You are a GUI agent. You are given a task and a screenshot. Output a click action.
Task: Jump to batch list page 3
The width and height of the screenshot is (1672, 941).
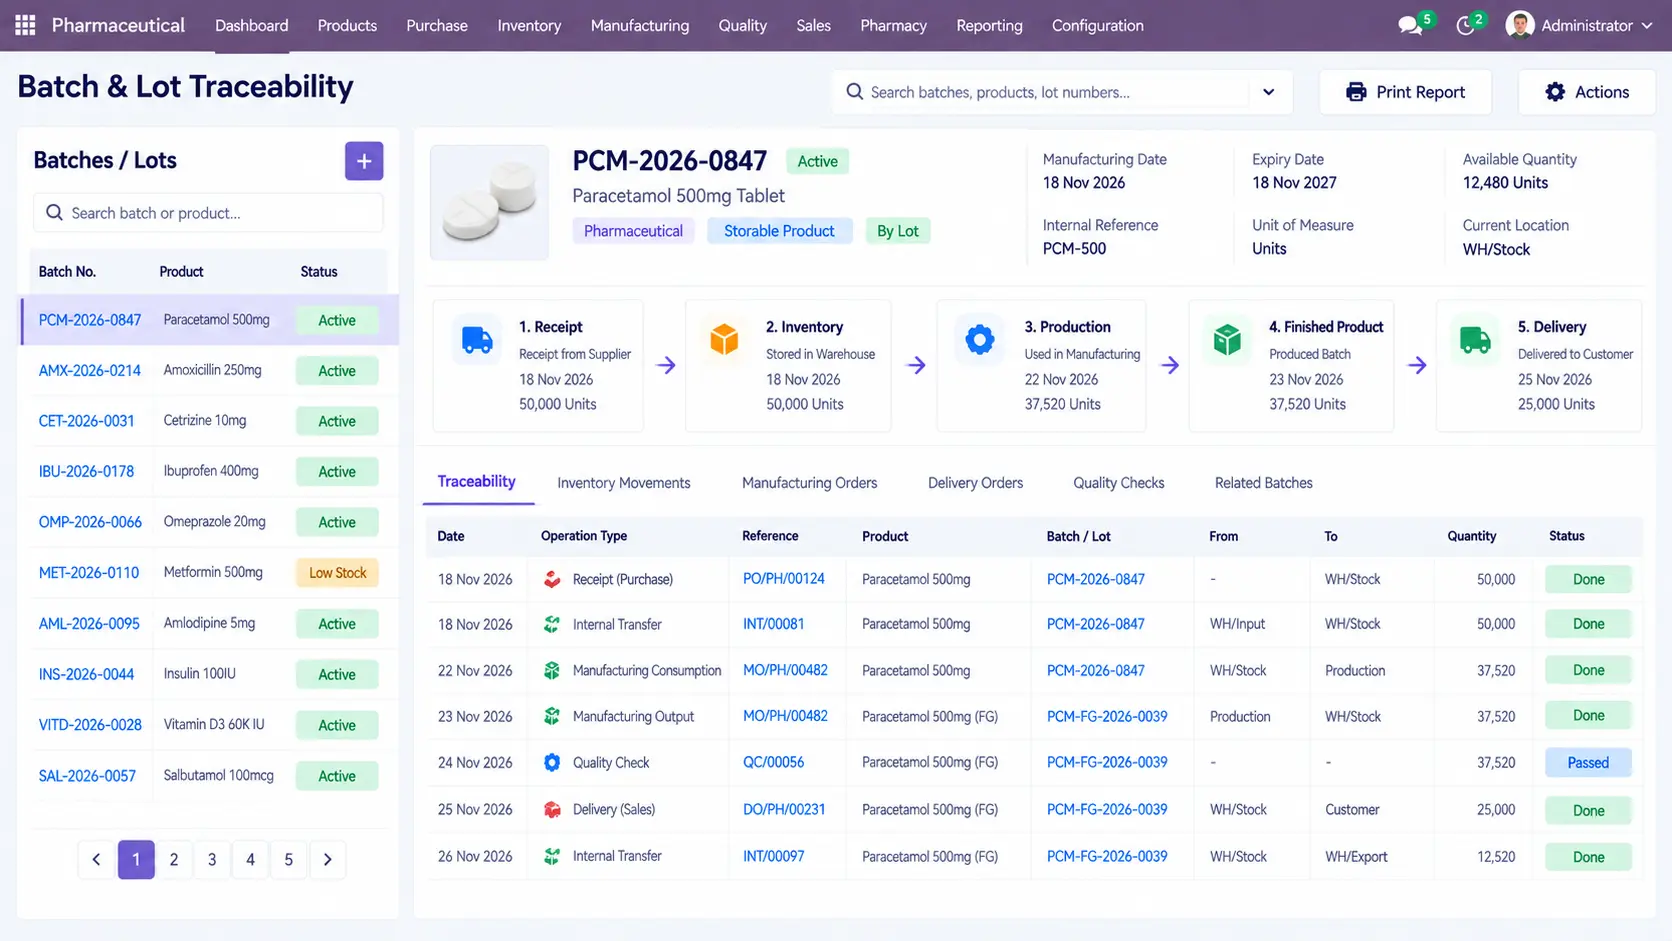point(212,859)
